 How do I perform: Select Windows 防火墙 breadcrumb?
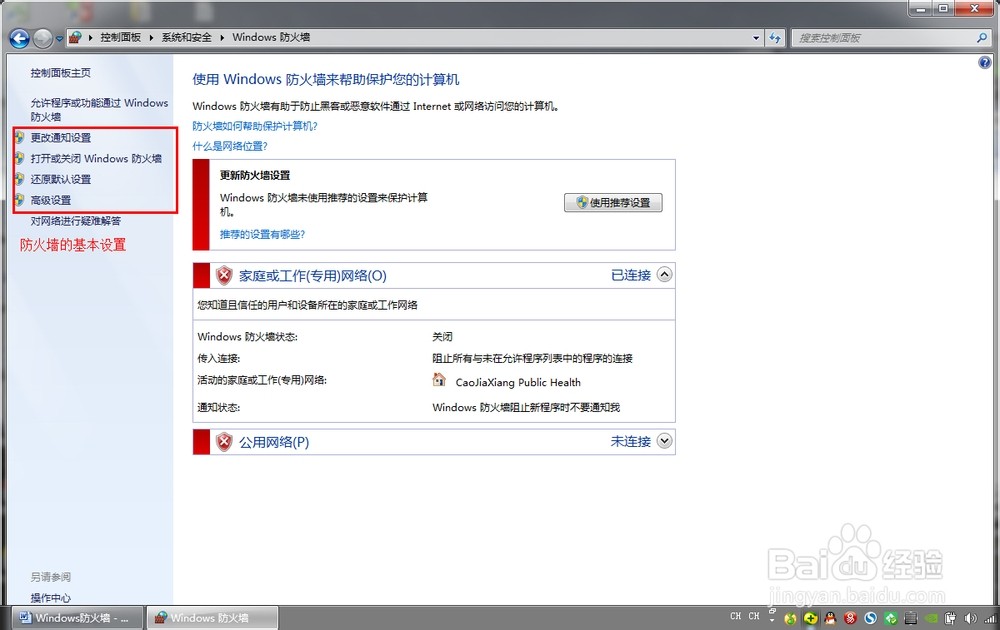click(x=271, y=38)
